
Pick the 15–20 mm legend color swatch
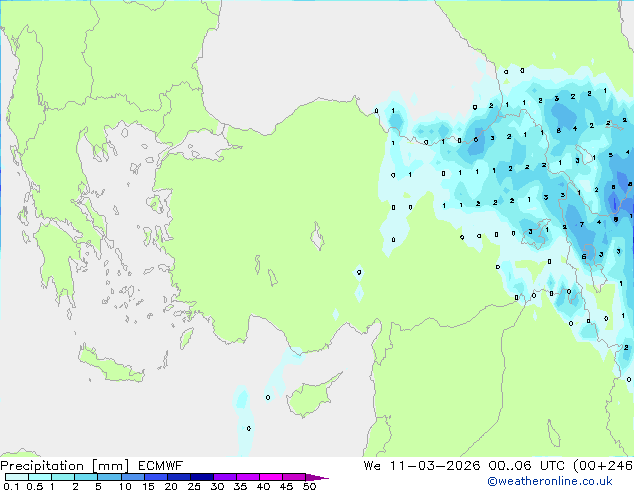coord(156,477)
